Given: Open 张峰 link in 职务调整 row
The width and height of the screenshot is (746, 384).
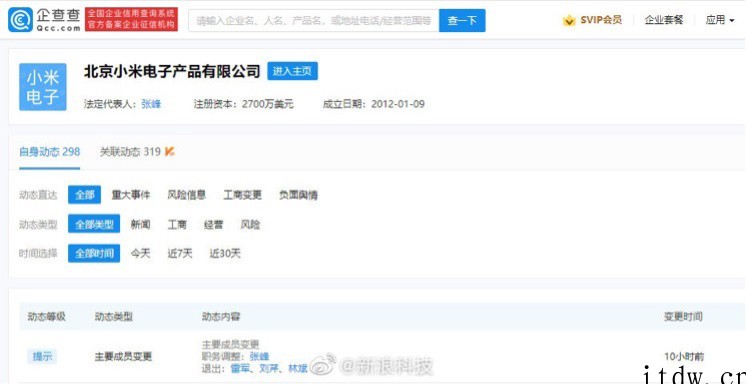Looking at the screenshot, I should (259, 356).
